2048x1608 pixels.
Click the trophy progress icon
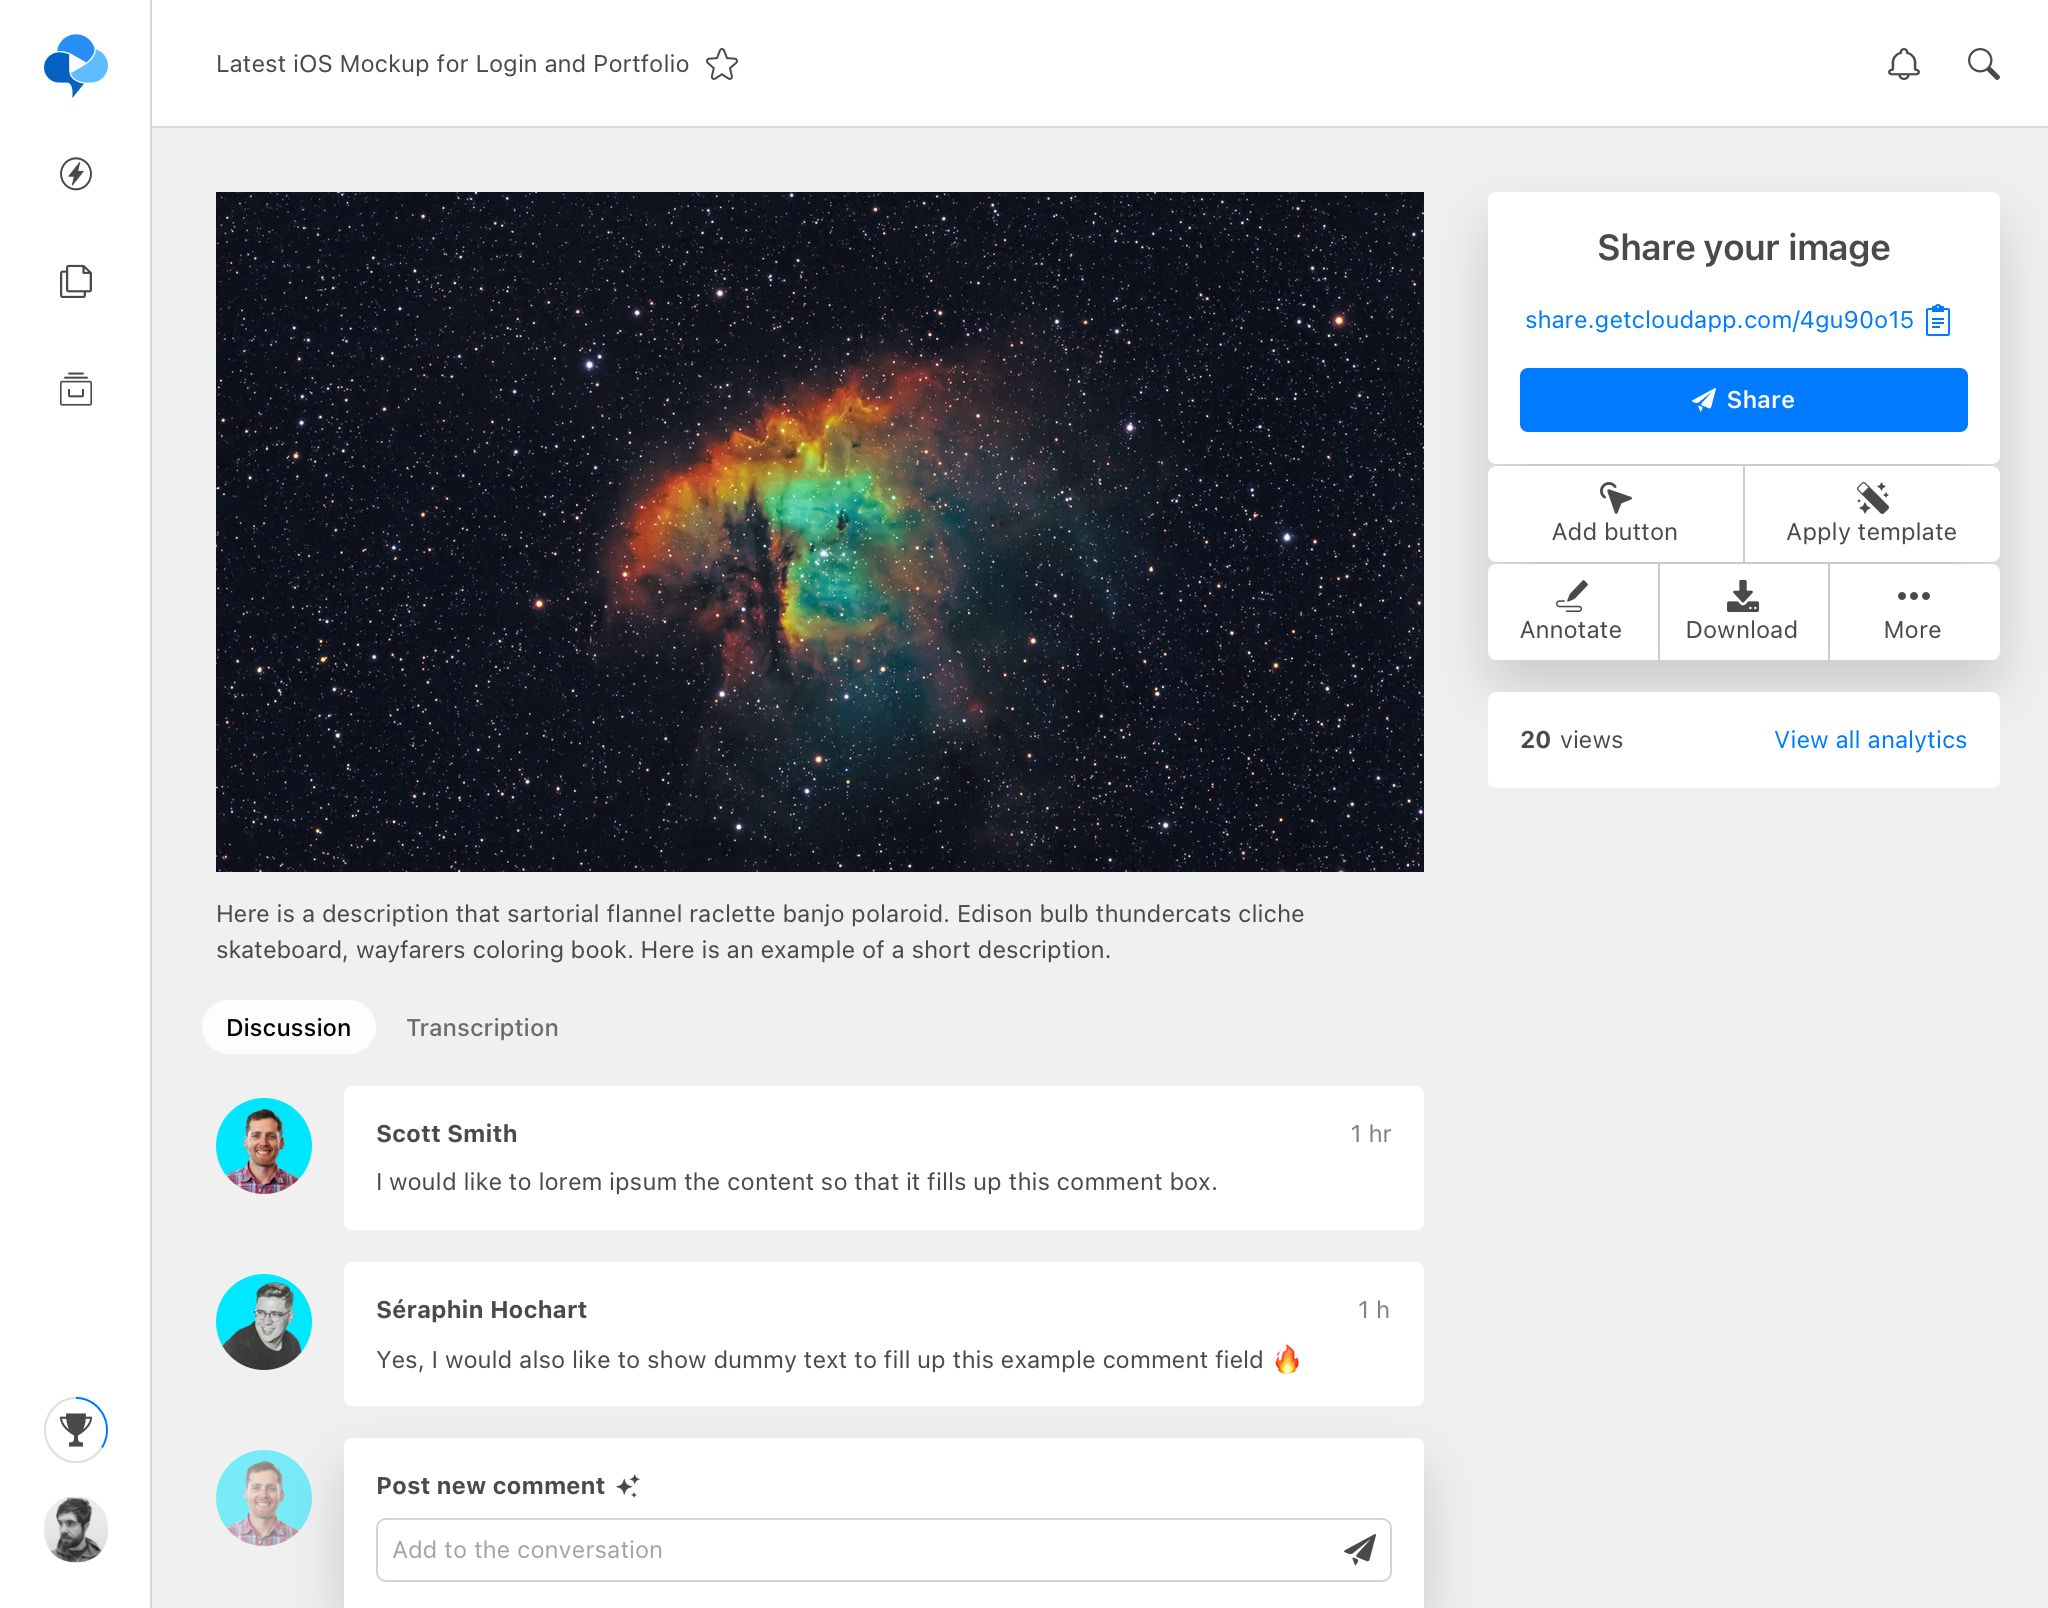pyautogui.click(x=76, y=1429)
